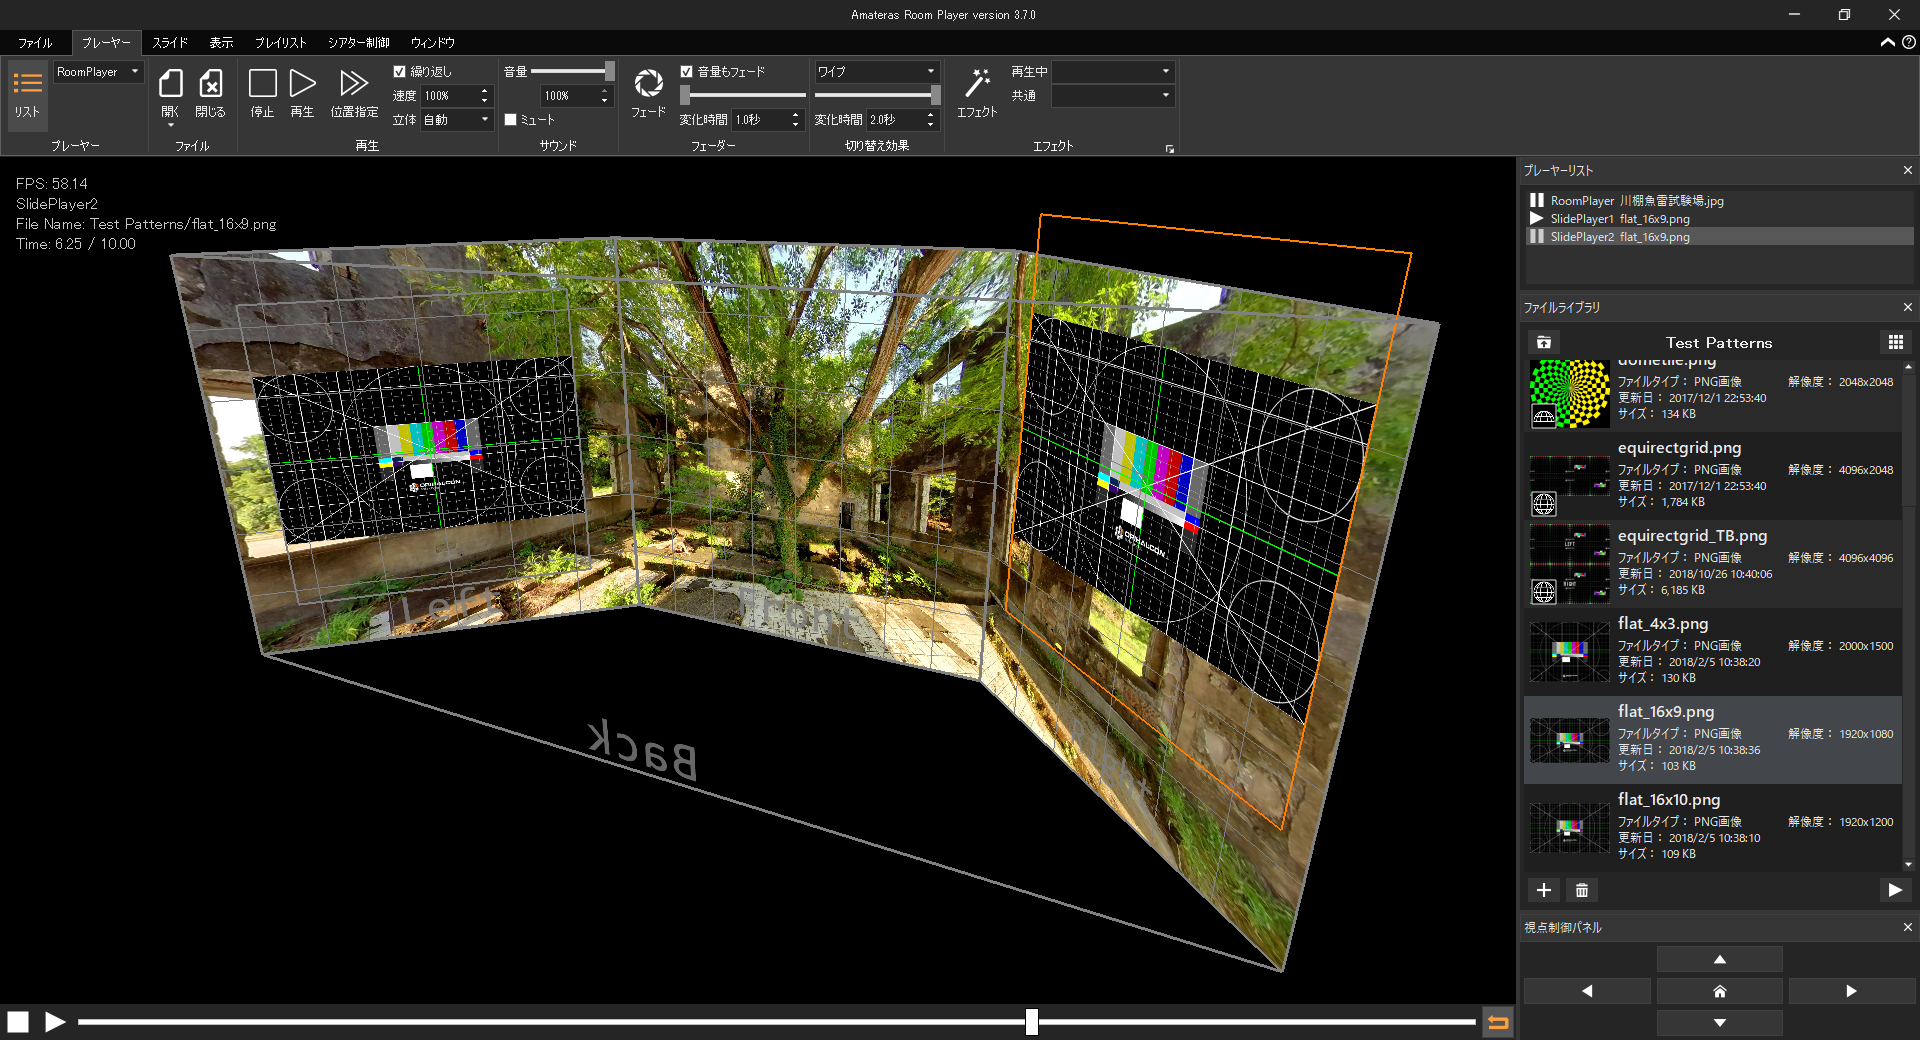
Task: Select SlidePlayer2 flat_16x9.png in player list
Action: 1718,237
